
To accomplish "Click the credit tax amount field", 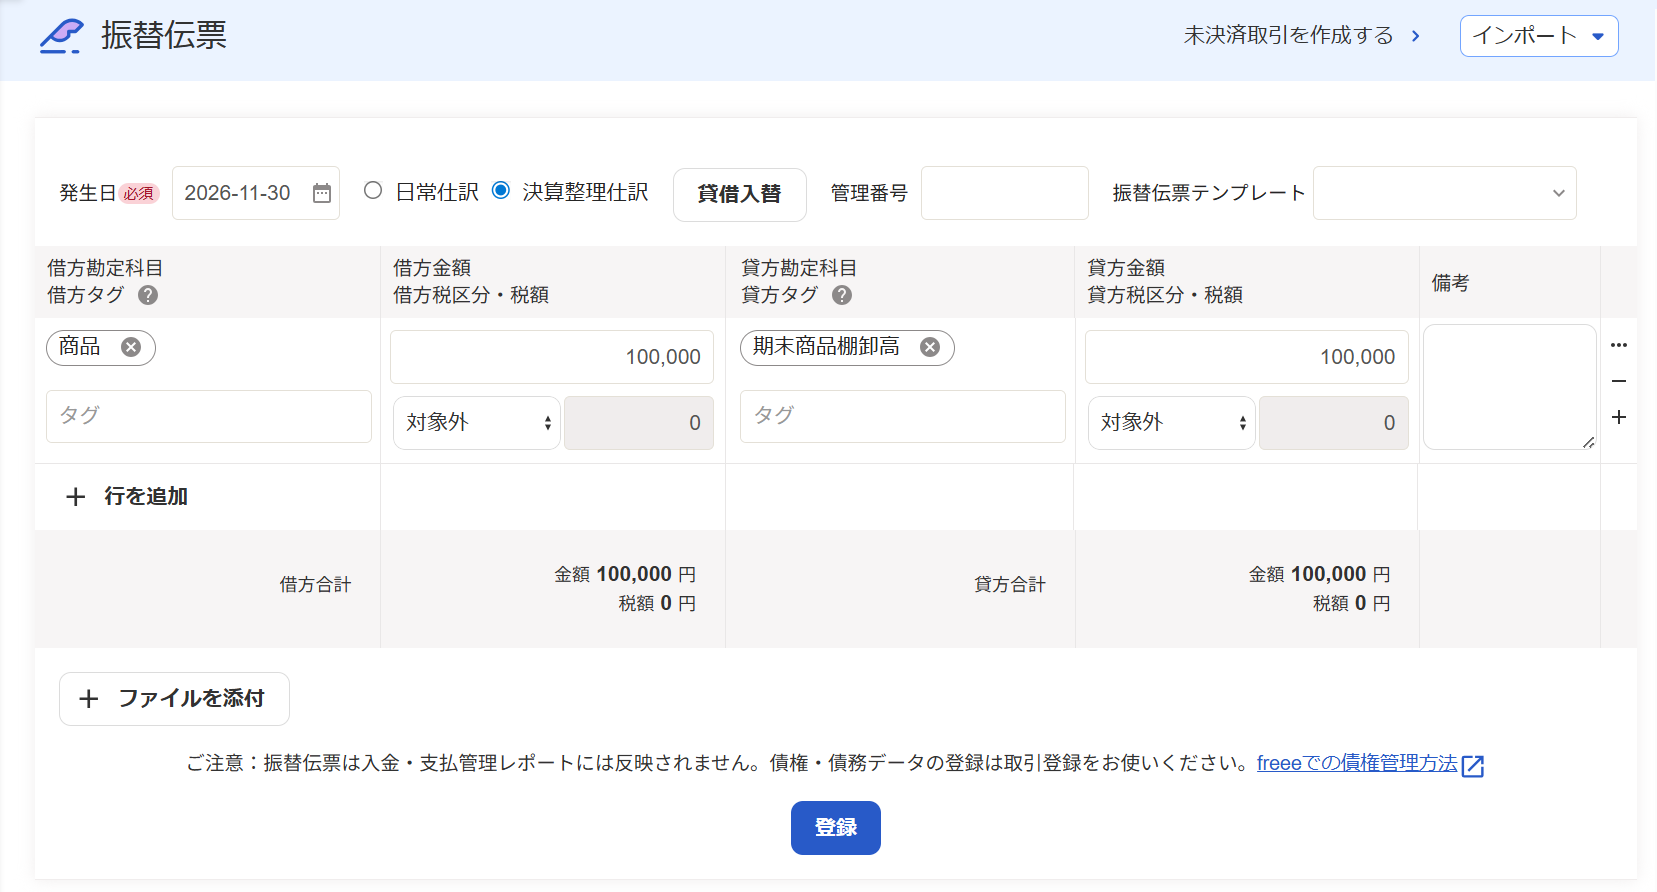I will [1334, 423].
